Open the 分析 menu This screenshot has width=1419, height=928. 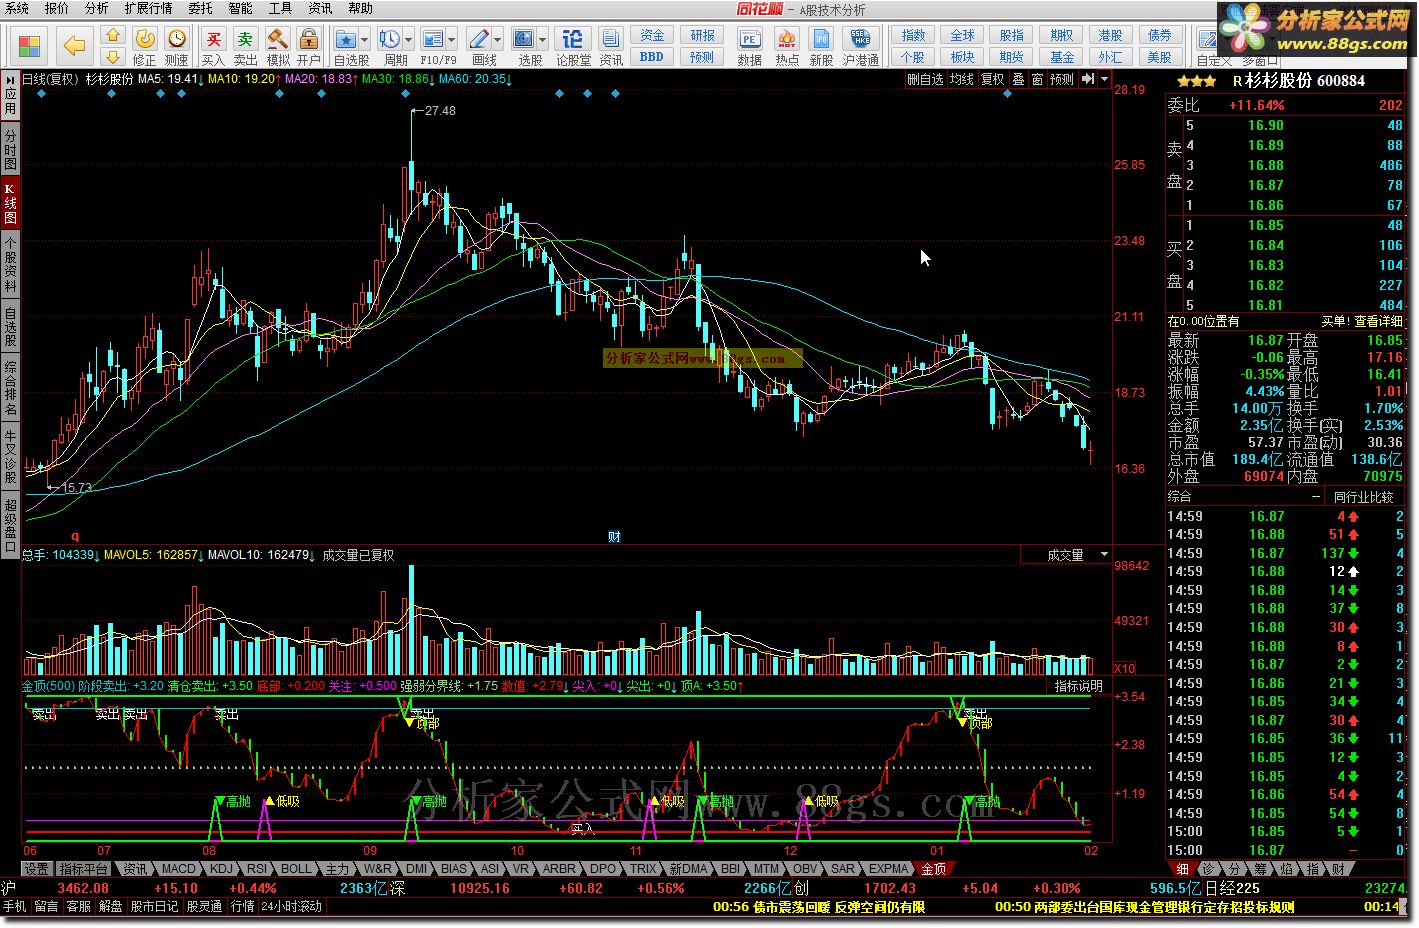tap(97, 8)
